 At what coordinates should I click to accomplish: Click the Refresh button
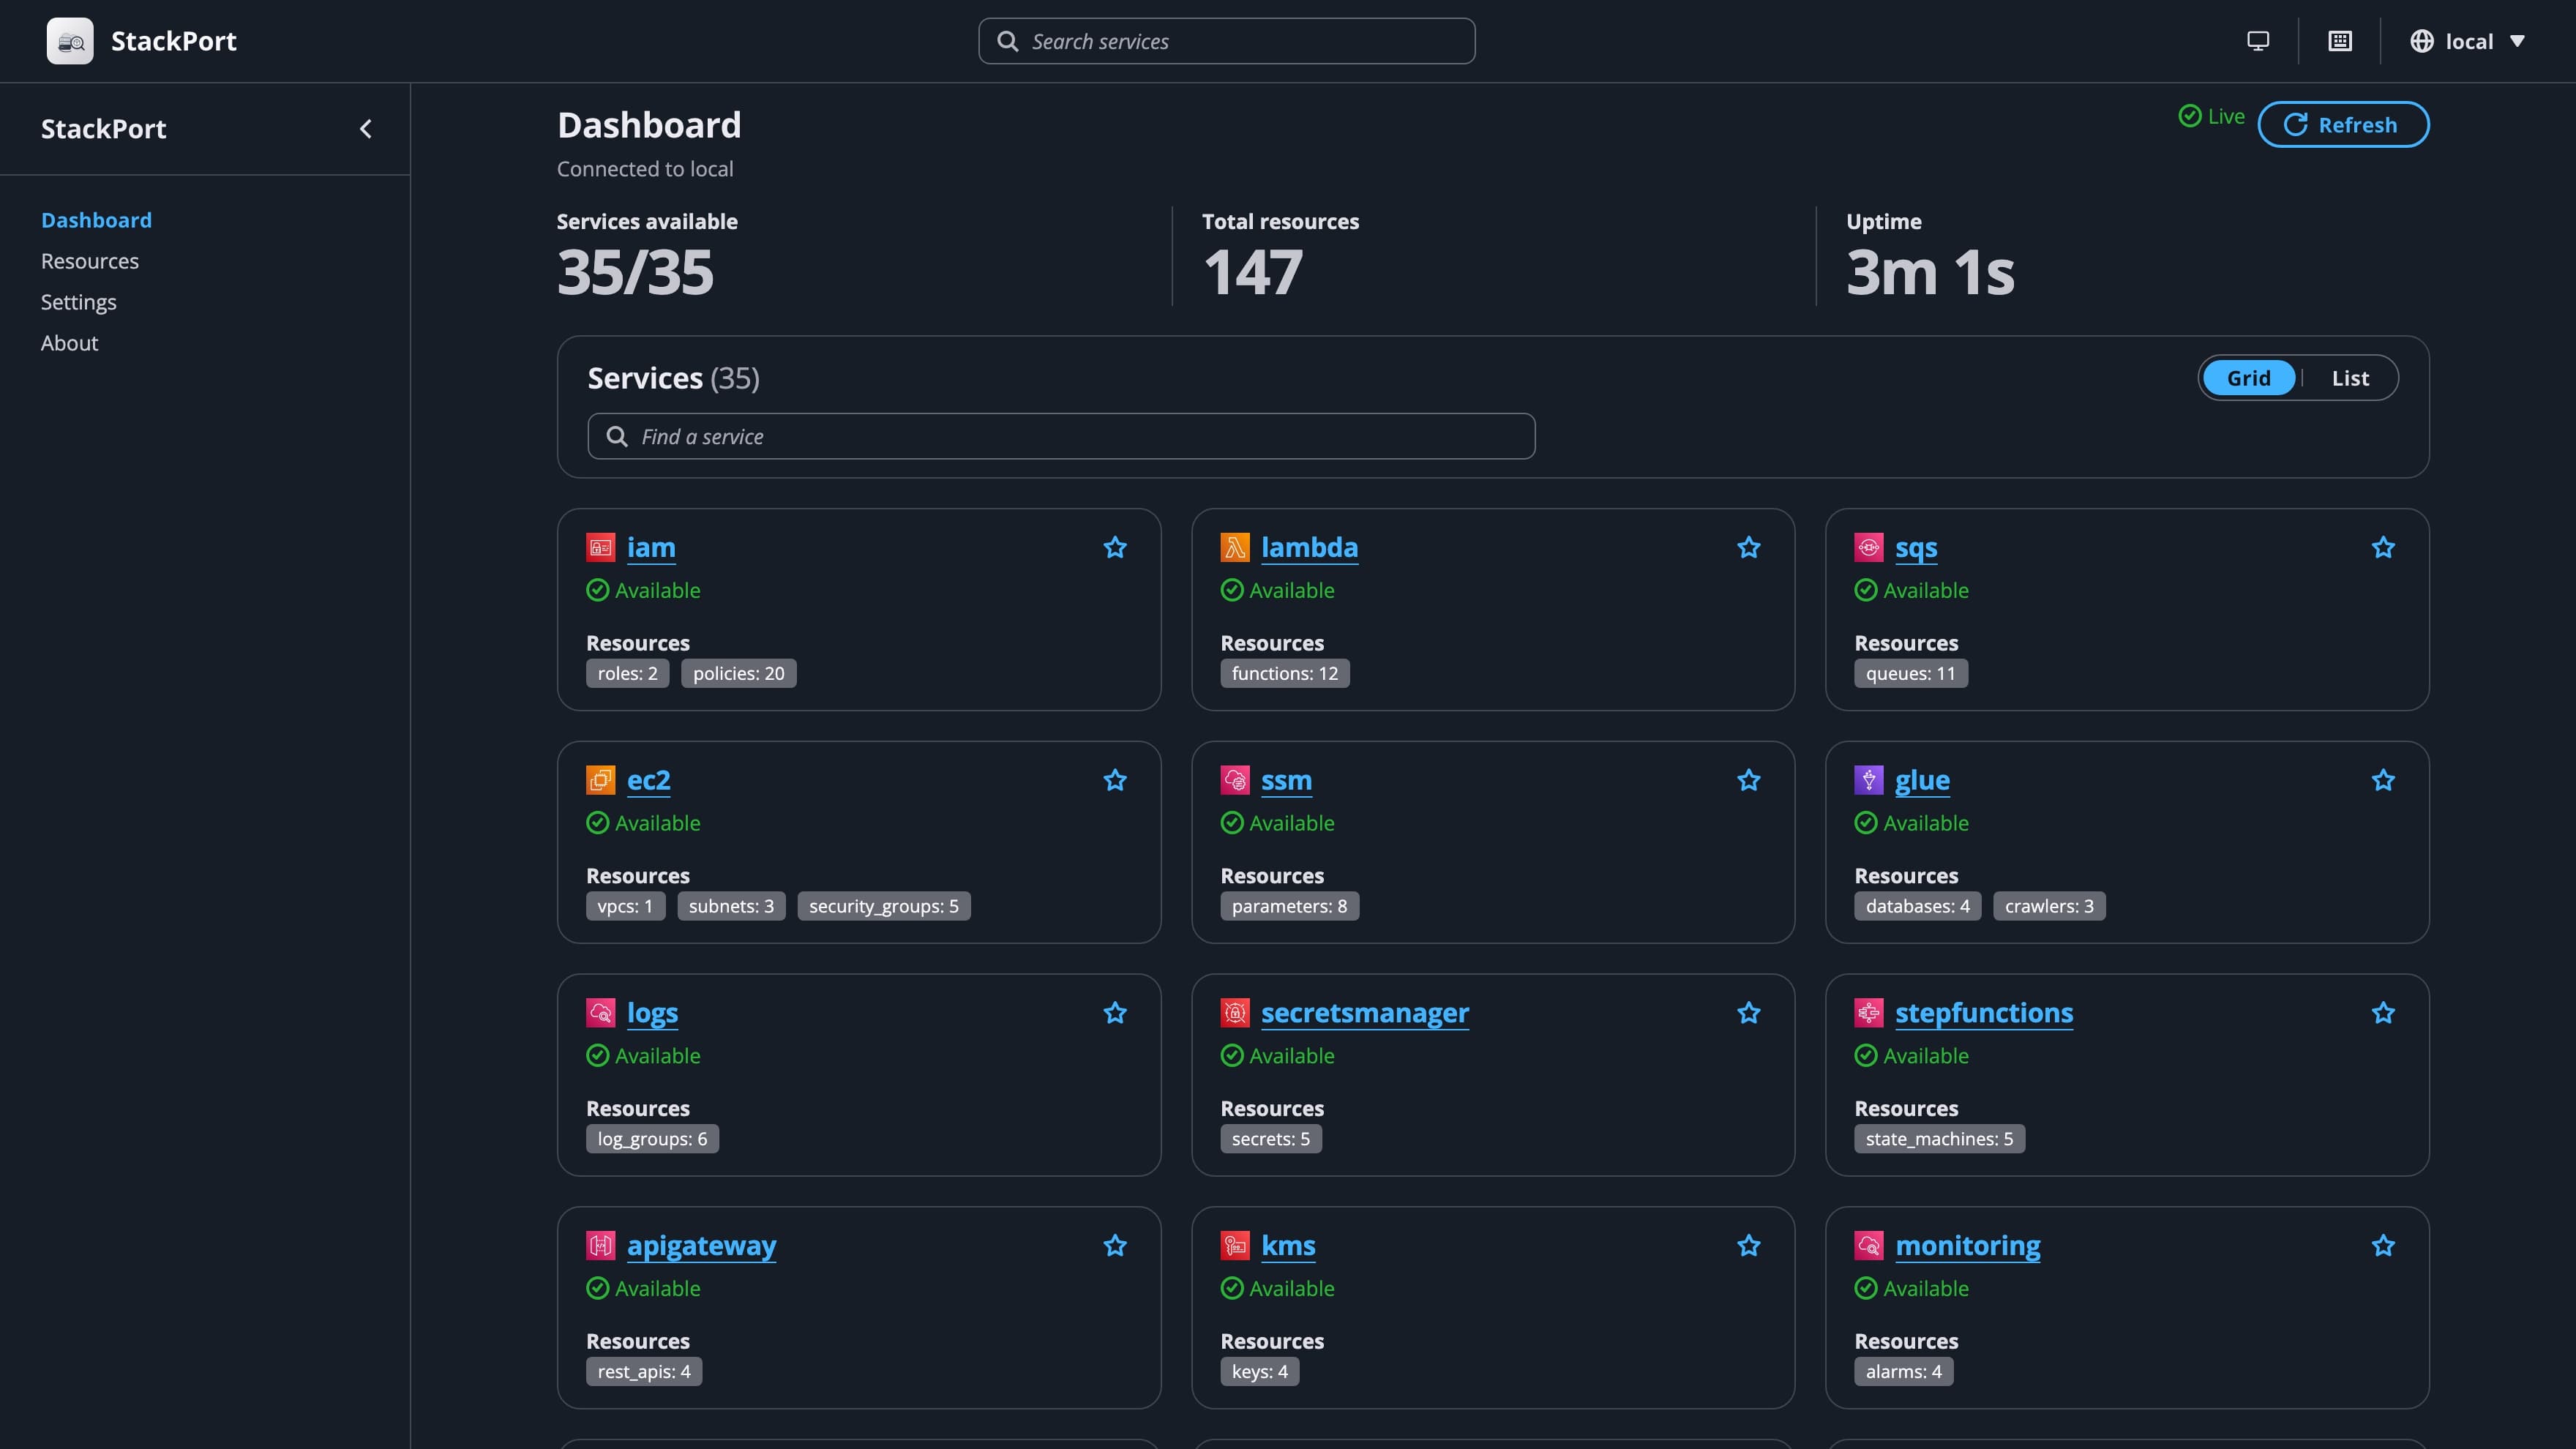click(x=2343, y=124)
